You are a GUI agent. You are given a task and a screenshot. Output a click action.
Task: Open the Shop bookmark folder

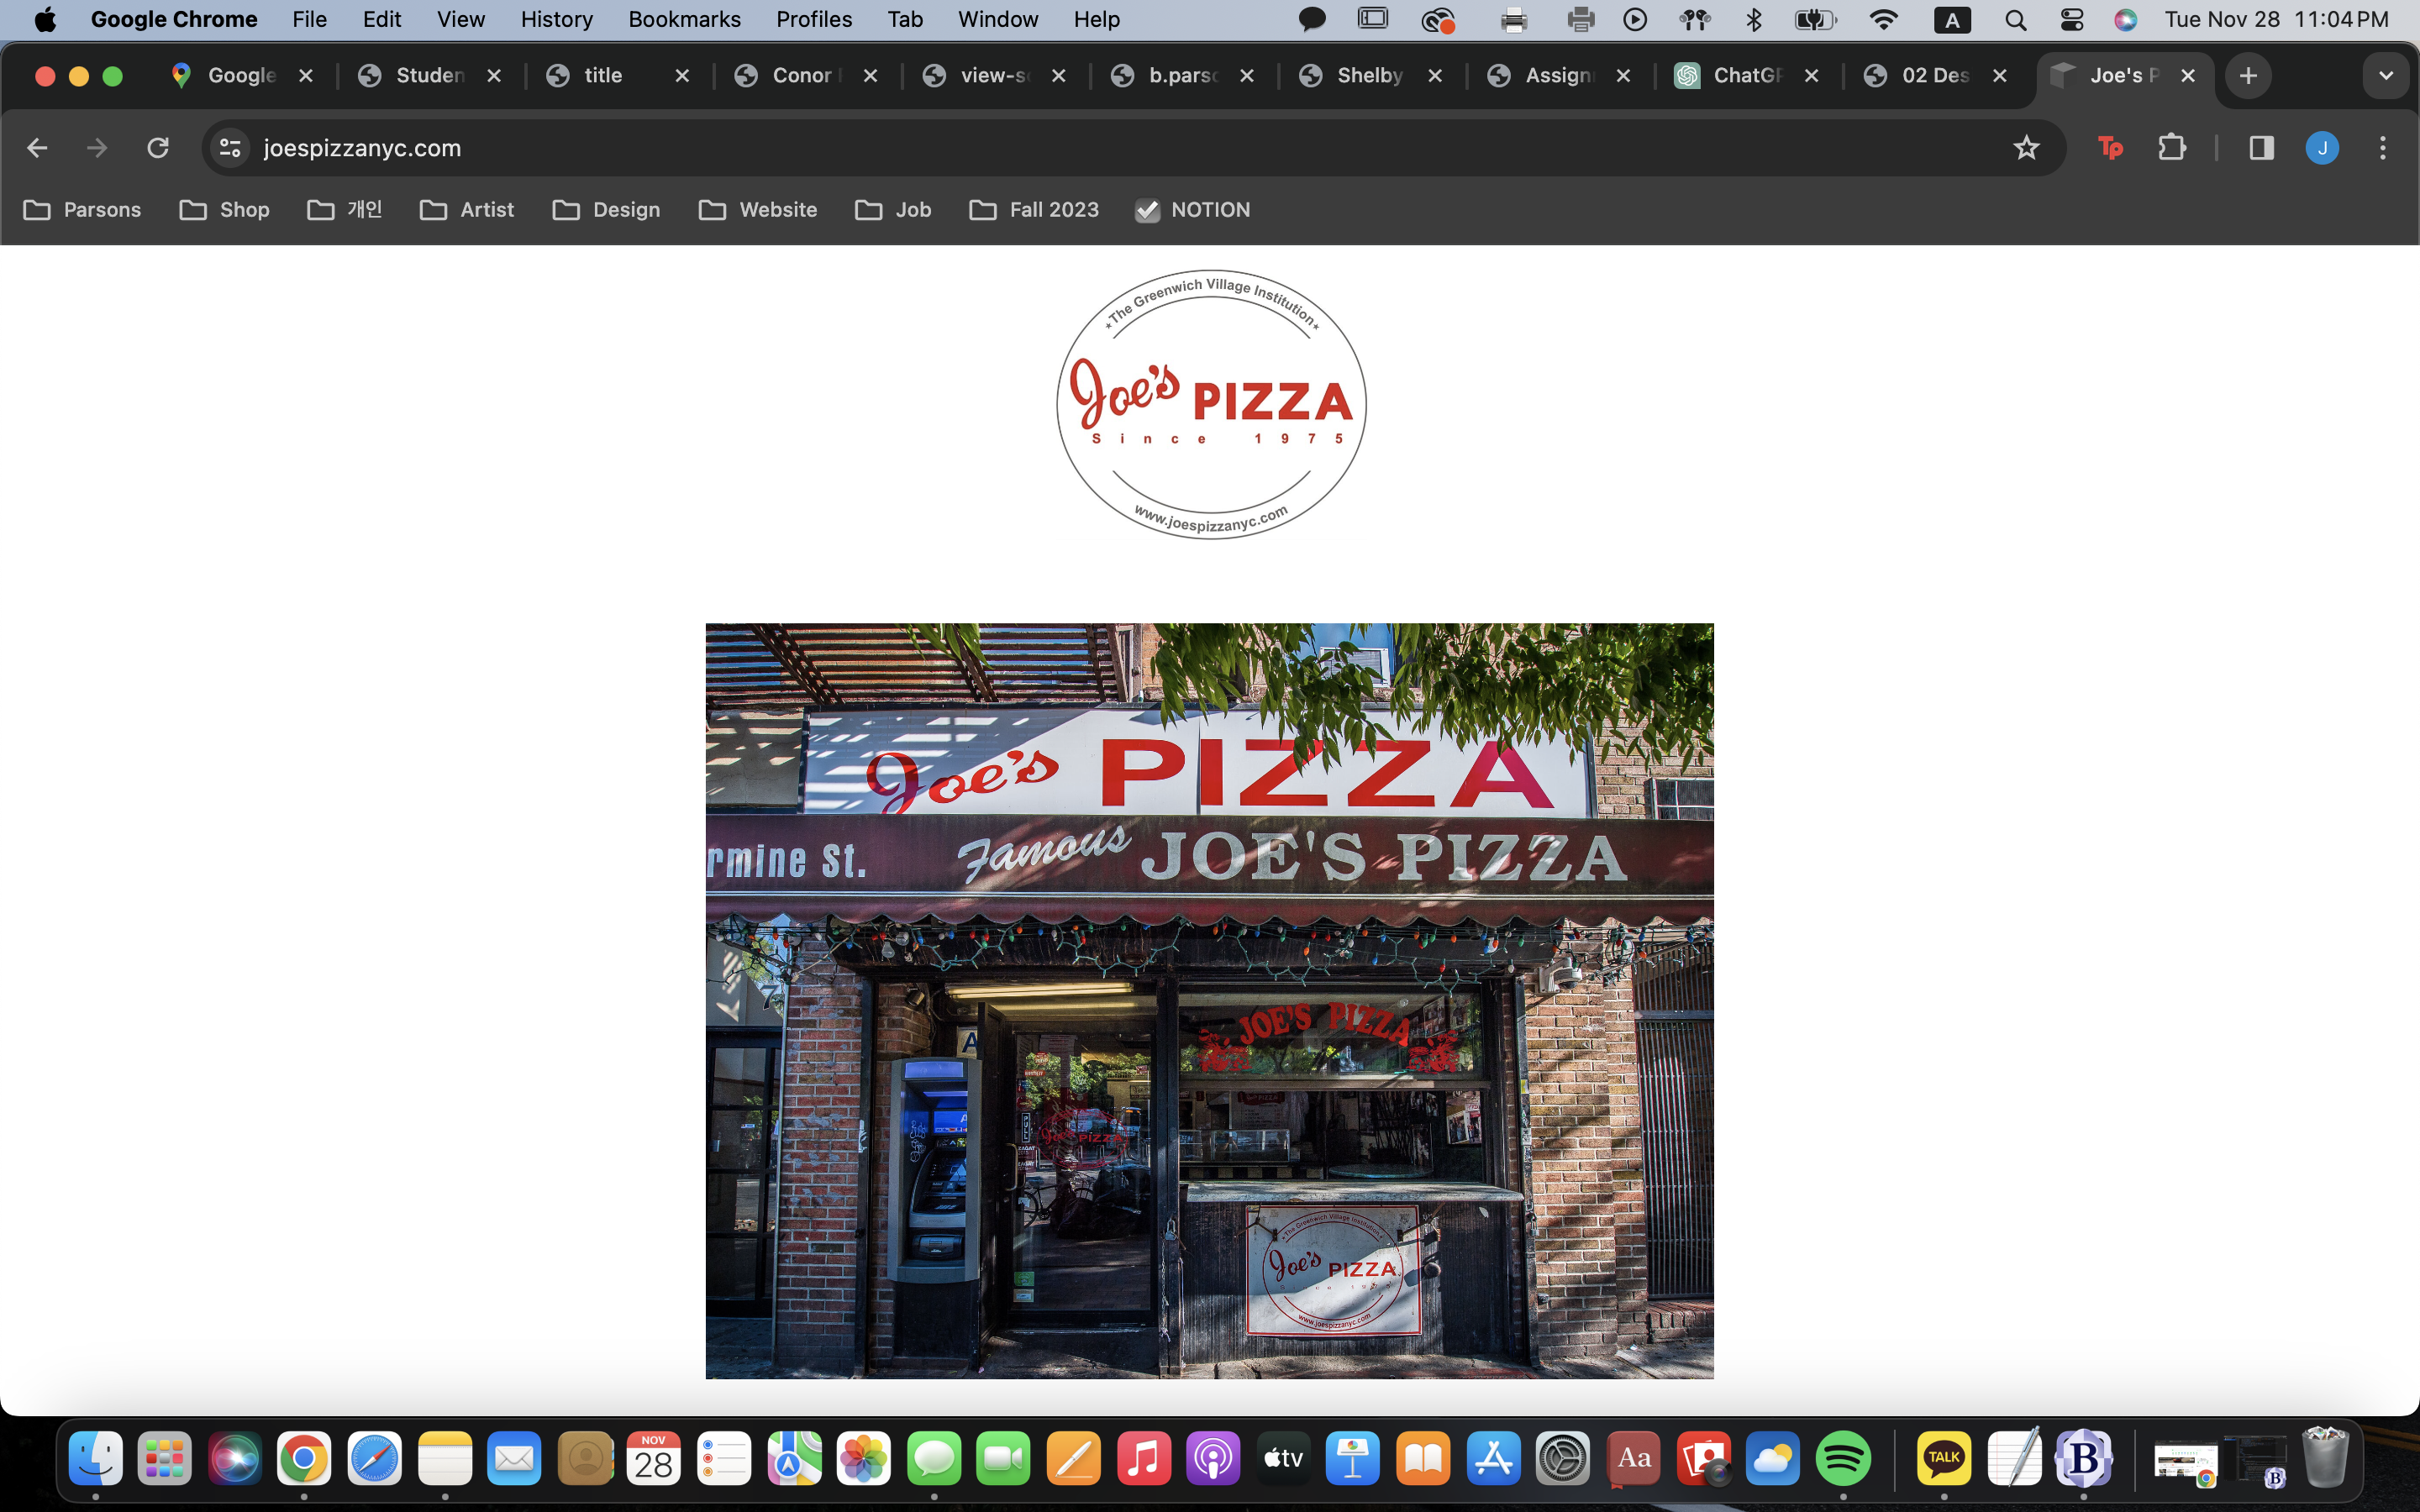click(x=225, y=210)
